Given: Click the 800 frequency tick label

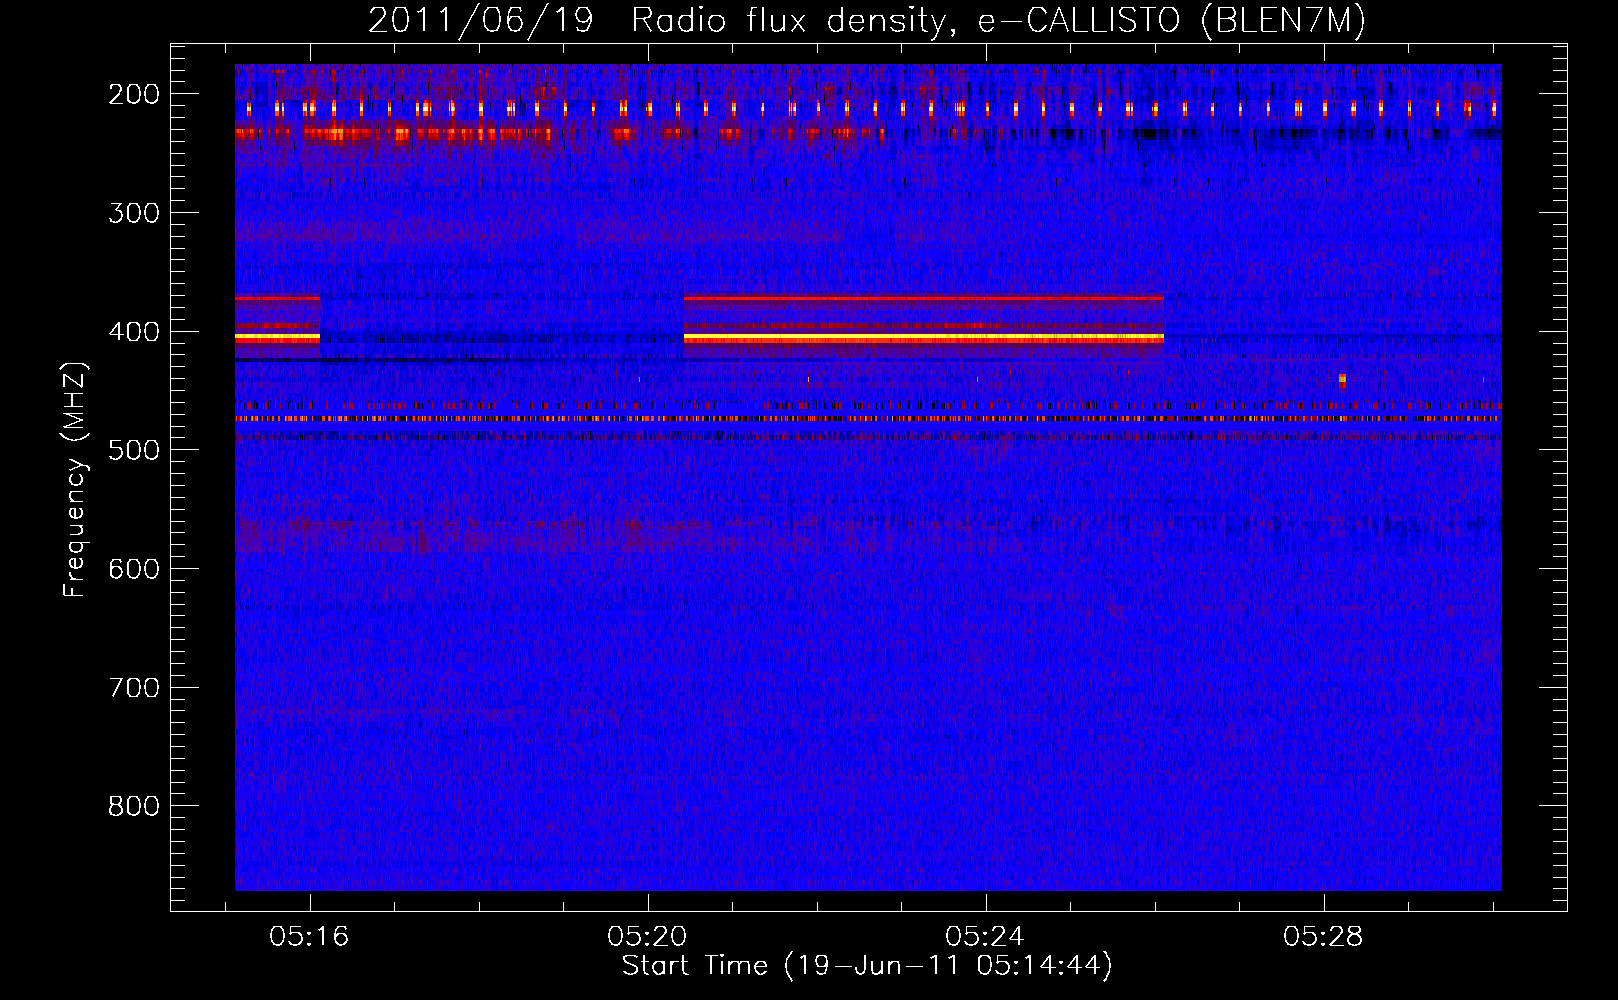Looking at the screenshot, I should [134, 806].
